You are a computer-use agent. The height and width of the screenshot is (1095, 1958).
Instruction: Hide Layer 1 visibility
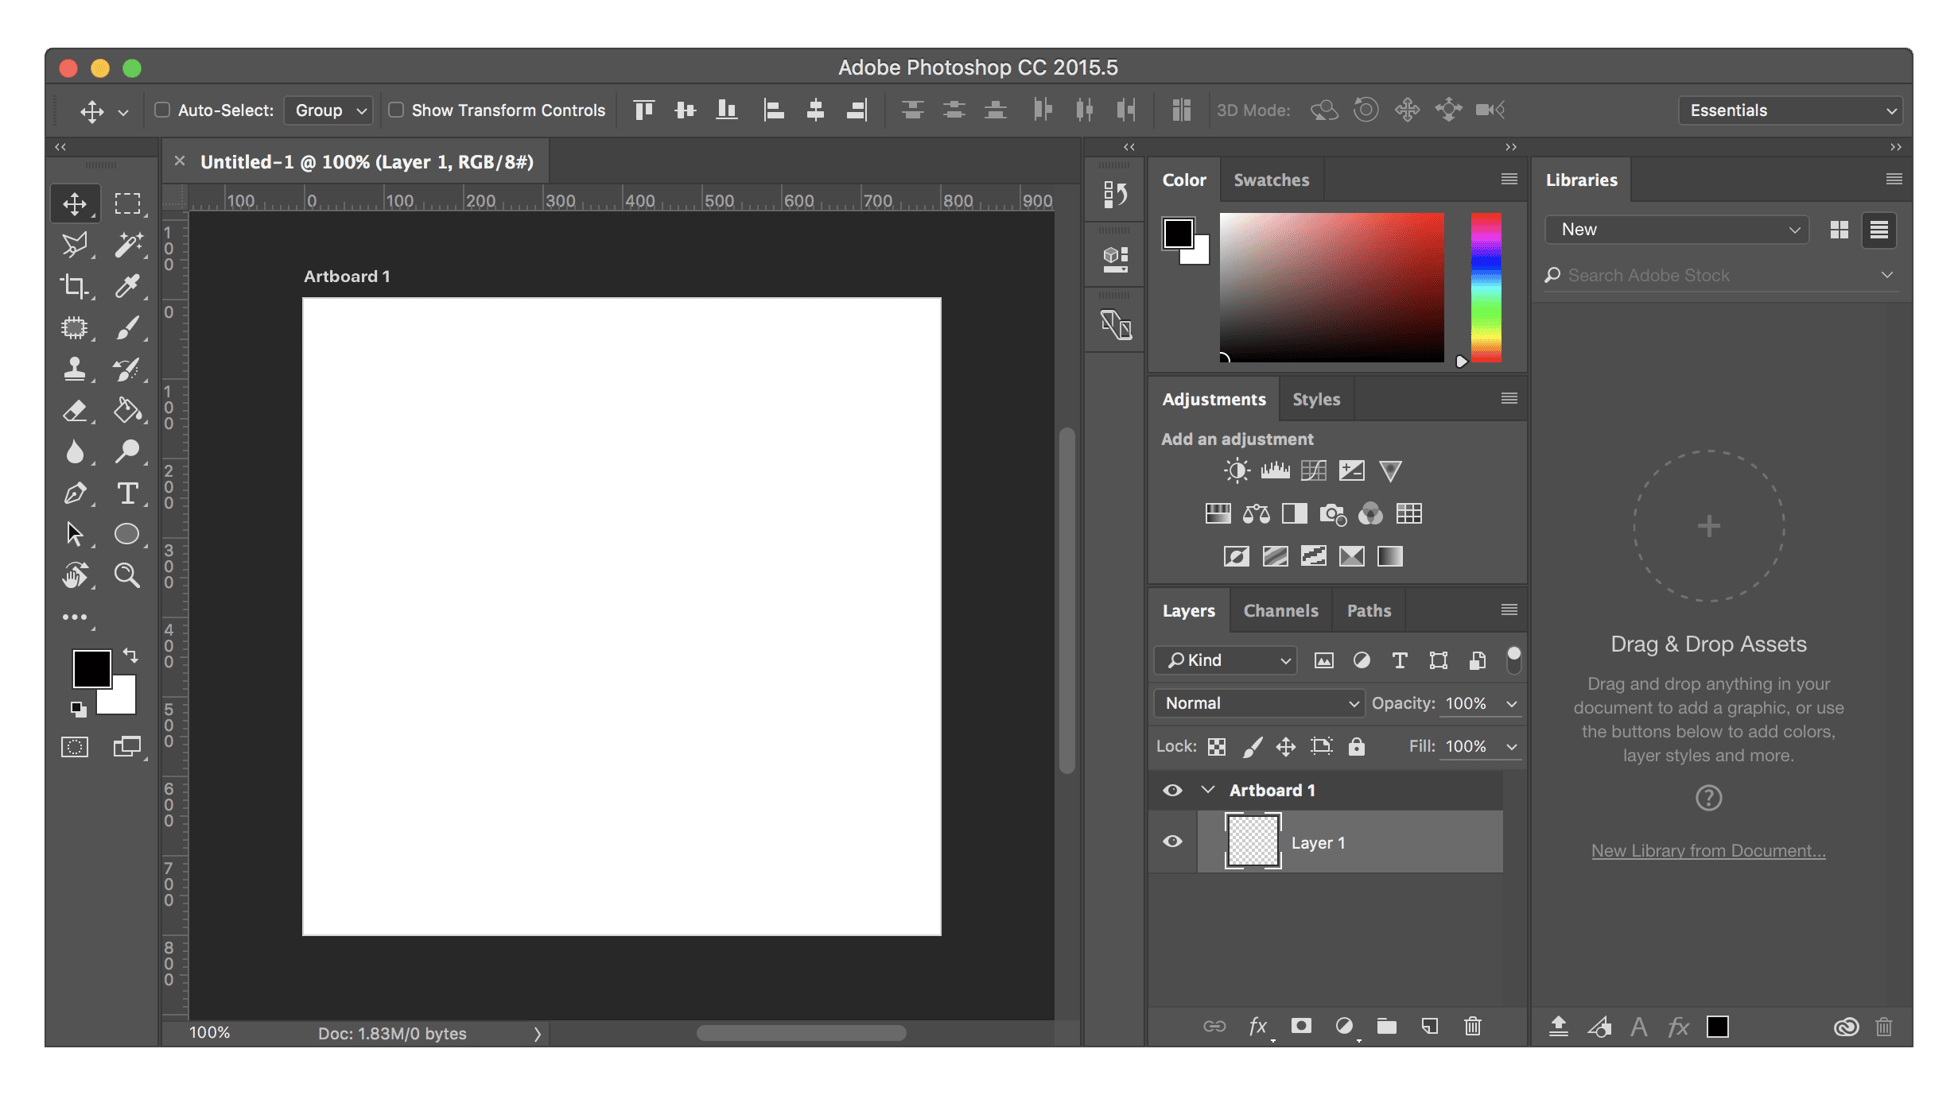pyautogui.click(x=1172, y=842)
